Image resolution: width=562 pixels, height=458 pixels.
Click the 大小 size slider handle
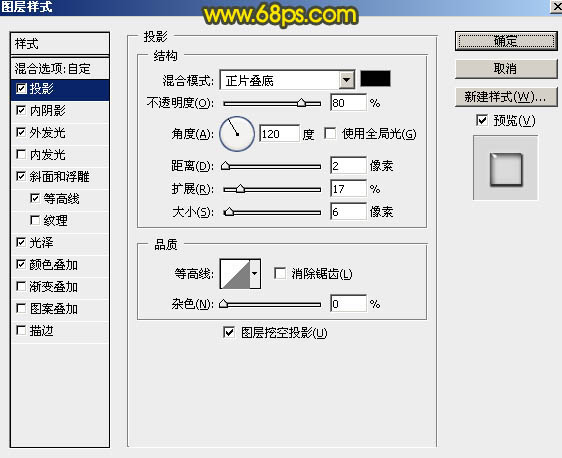point(229,212)
